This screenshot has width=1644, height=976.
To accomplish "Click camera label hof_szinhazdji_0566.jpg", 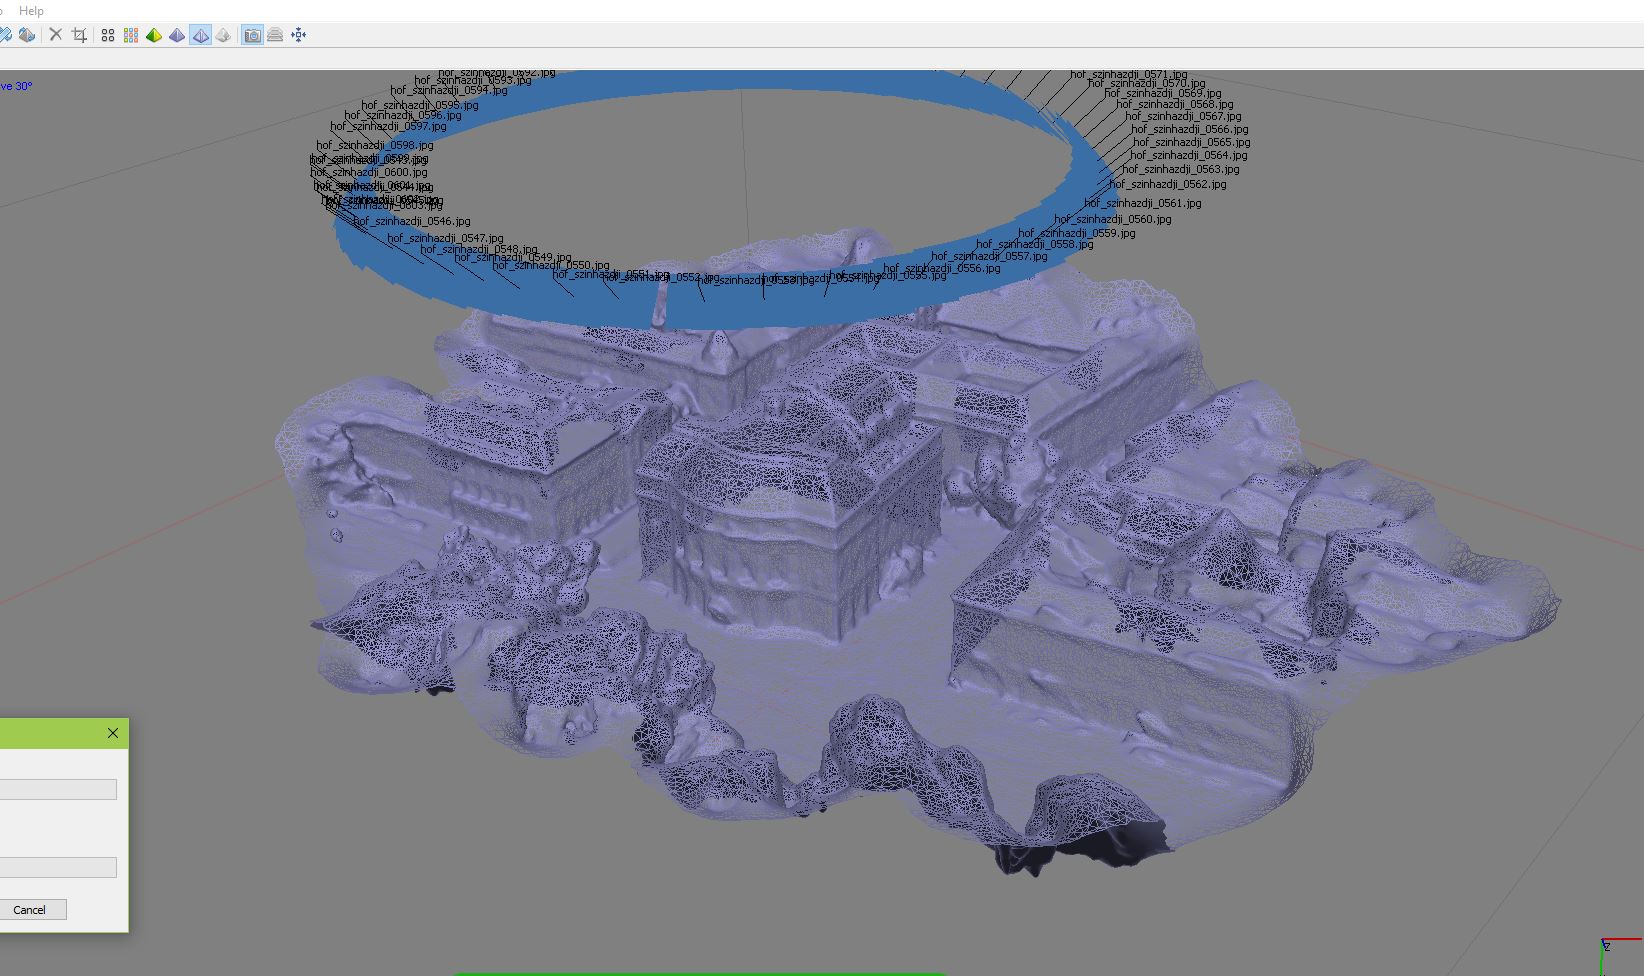I will point(1190,129).
